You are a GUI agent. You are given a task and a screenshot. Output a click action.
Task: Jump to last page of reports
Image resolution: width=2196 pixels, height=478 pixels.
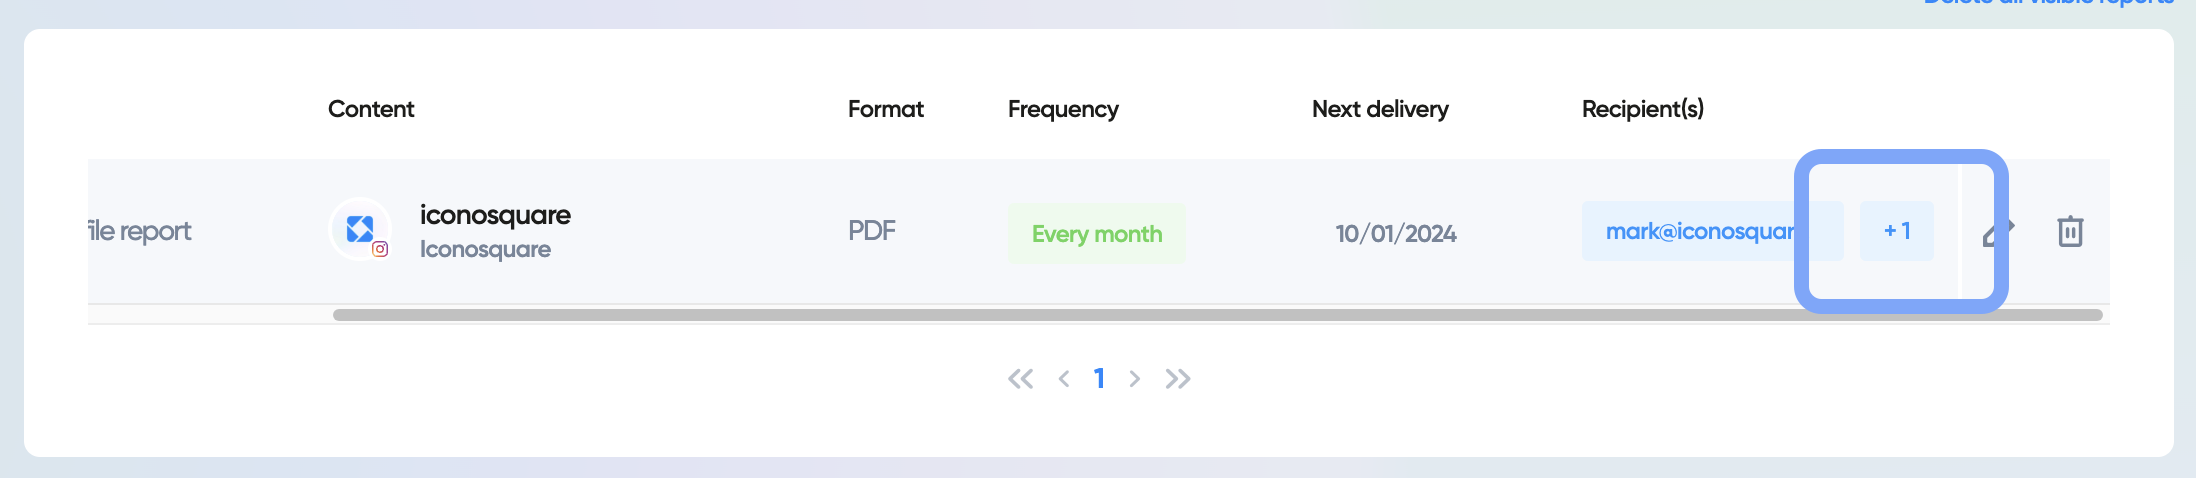coord(1178,379)
